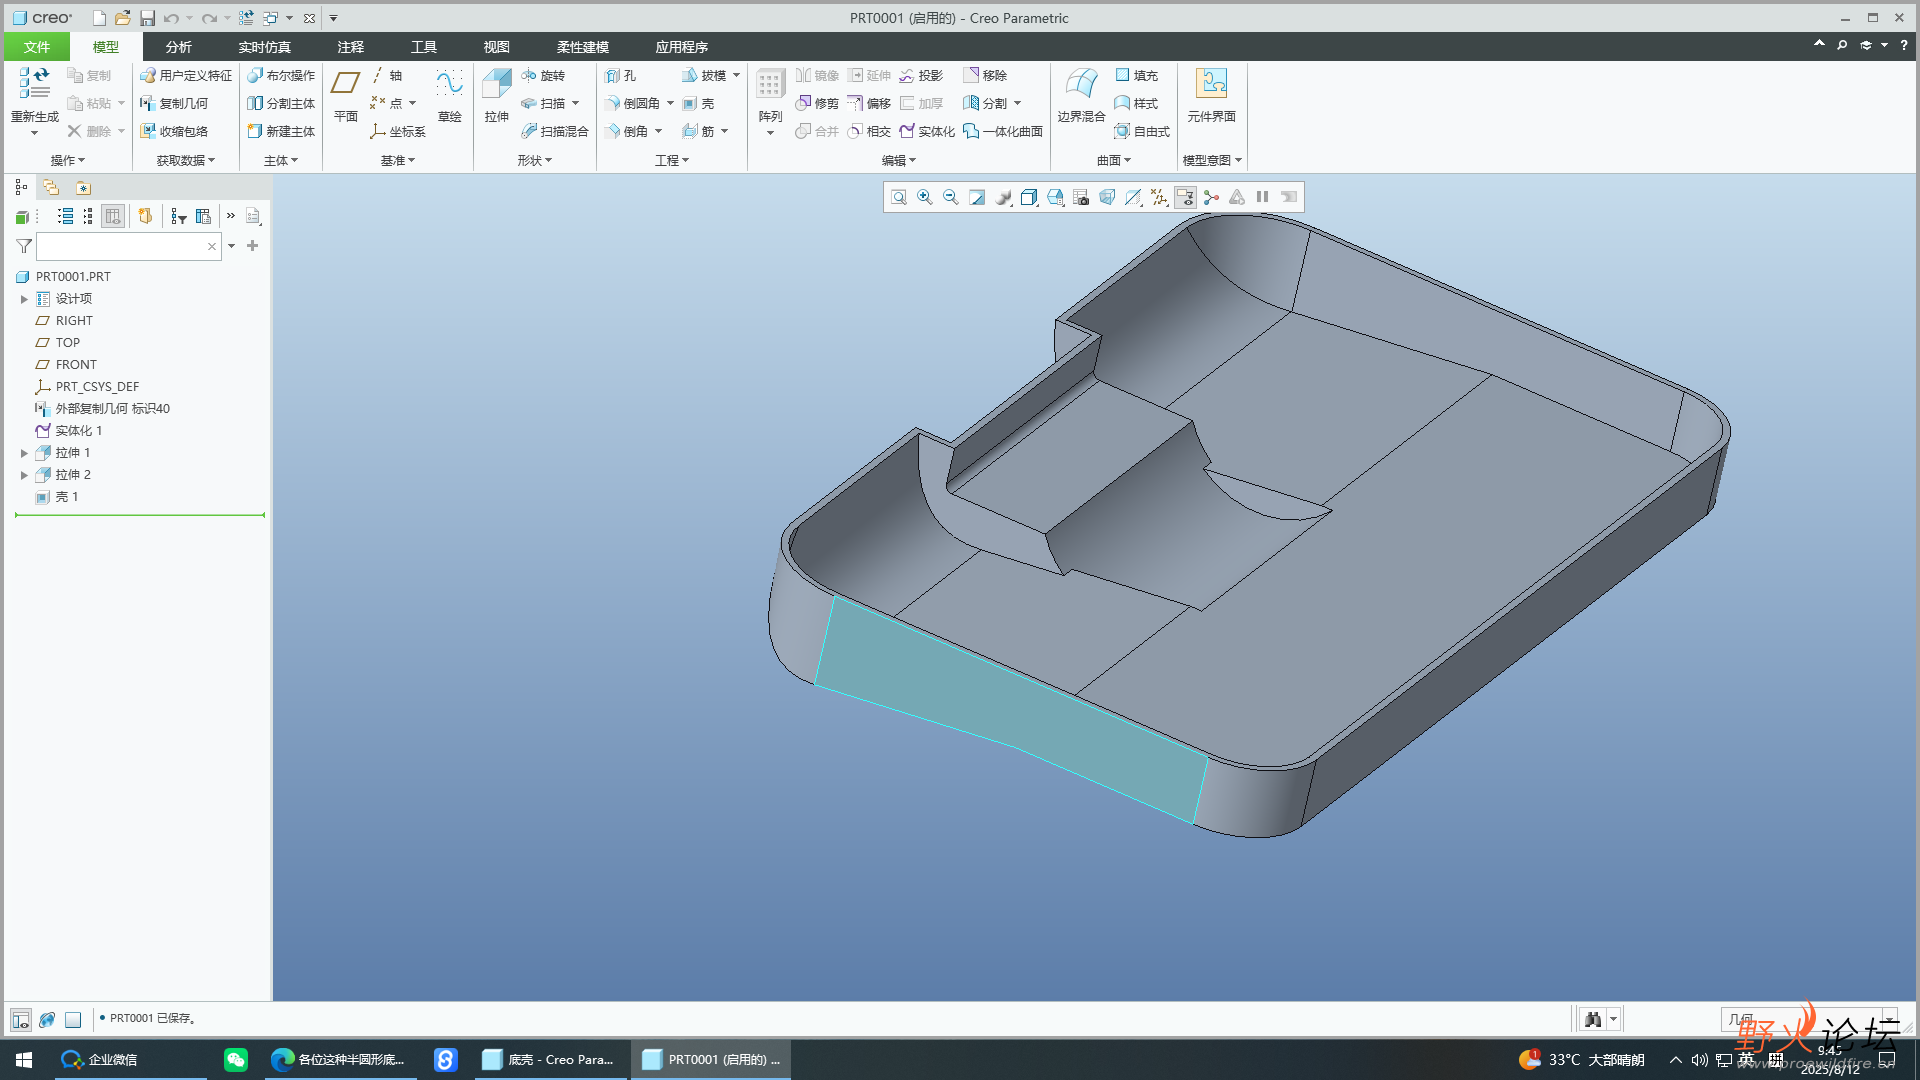Click the Refit view icon in graphics toolbar

(899, 197)
